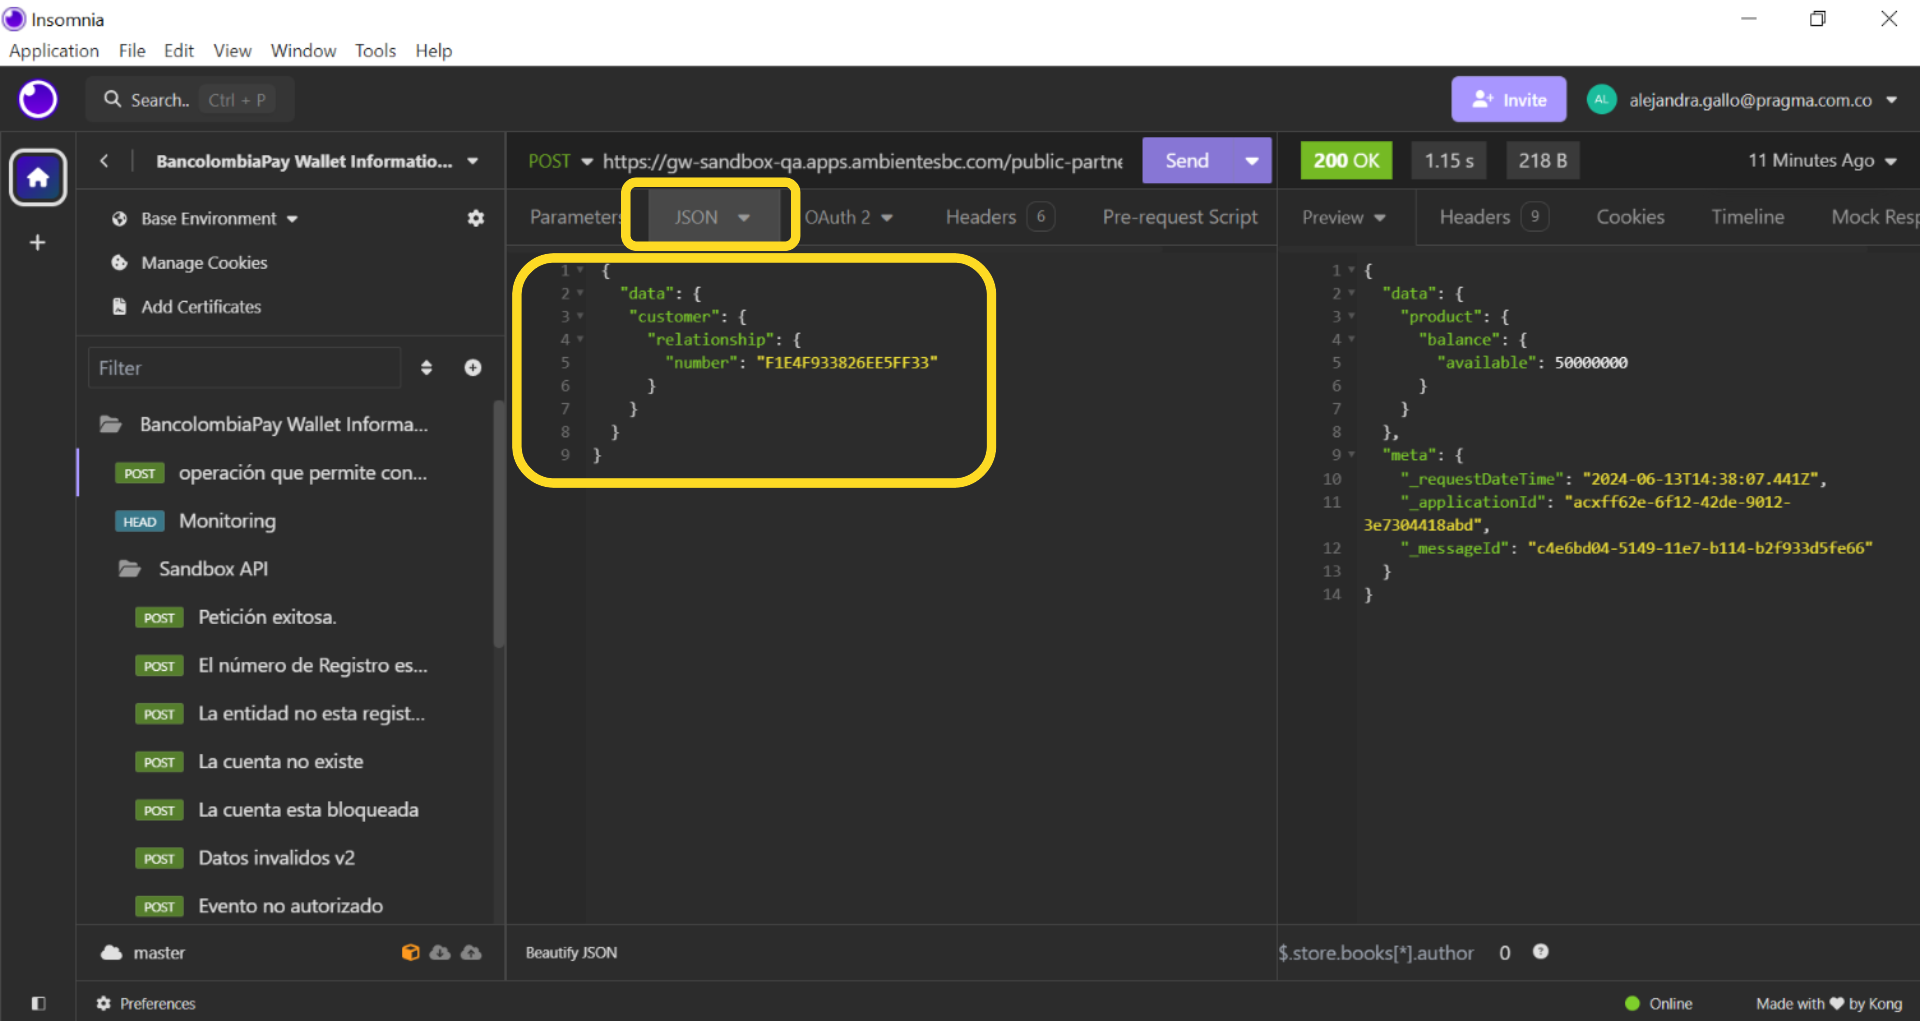Open the Timeline response tab
The image size is (1920, 1021).
pyautogui.click(x=1747, y=218)
